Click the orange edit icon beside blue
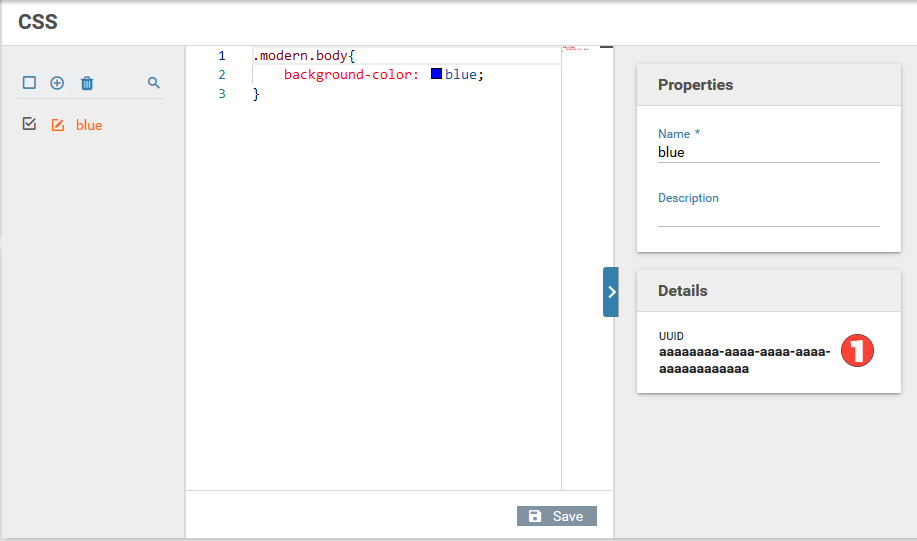The width and height of the screenshot is (917, 541). pos(58,125)
